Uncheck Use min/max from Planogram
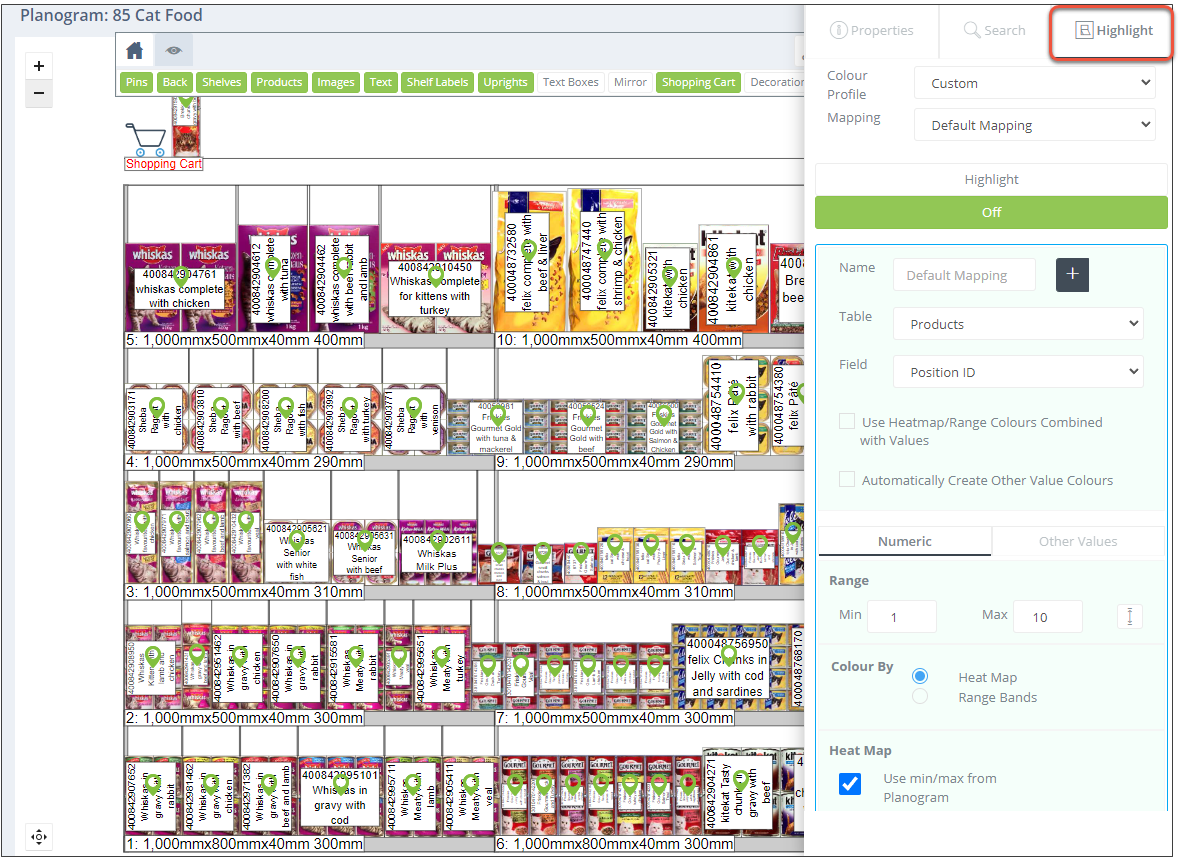The width and height of the screenshot is (1181, 858). click(850, 783)
